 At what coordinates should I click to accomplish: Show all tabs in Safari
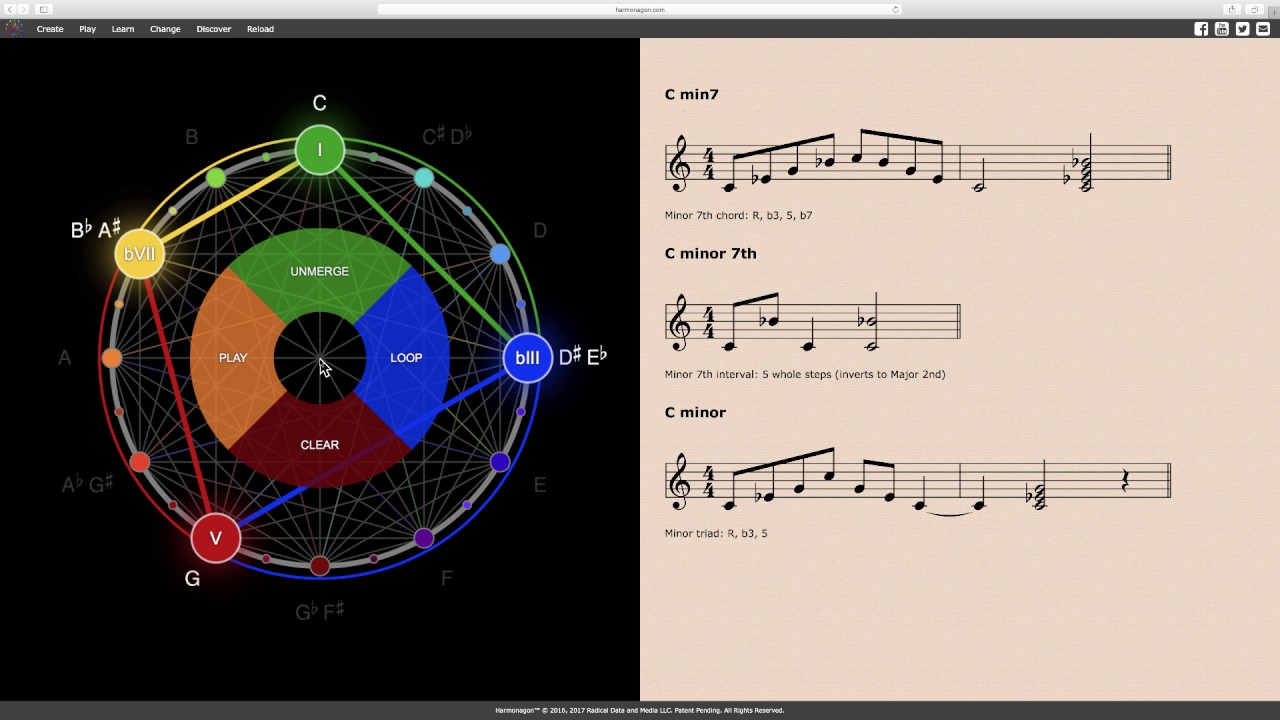pos(1255,9)
